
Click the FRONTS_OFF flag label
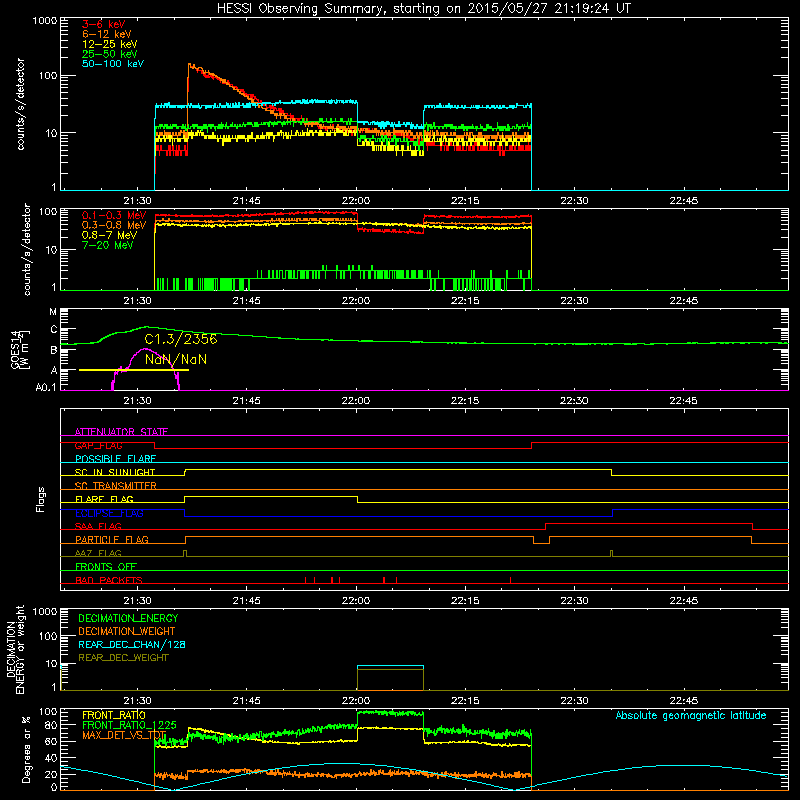pyautogui.click(x=106, y=566)
